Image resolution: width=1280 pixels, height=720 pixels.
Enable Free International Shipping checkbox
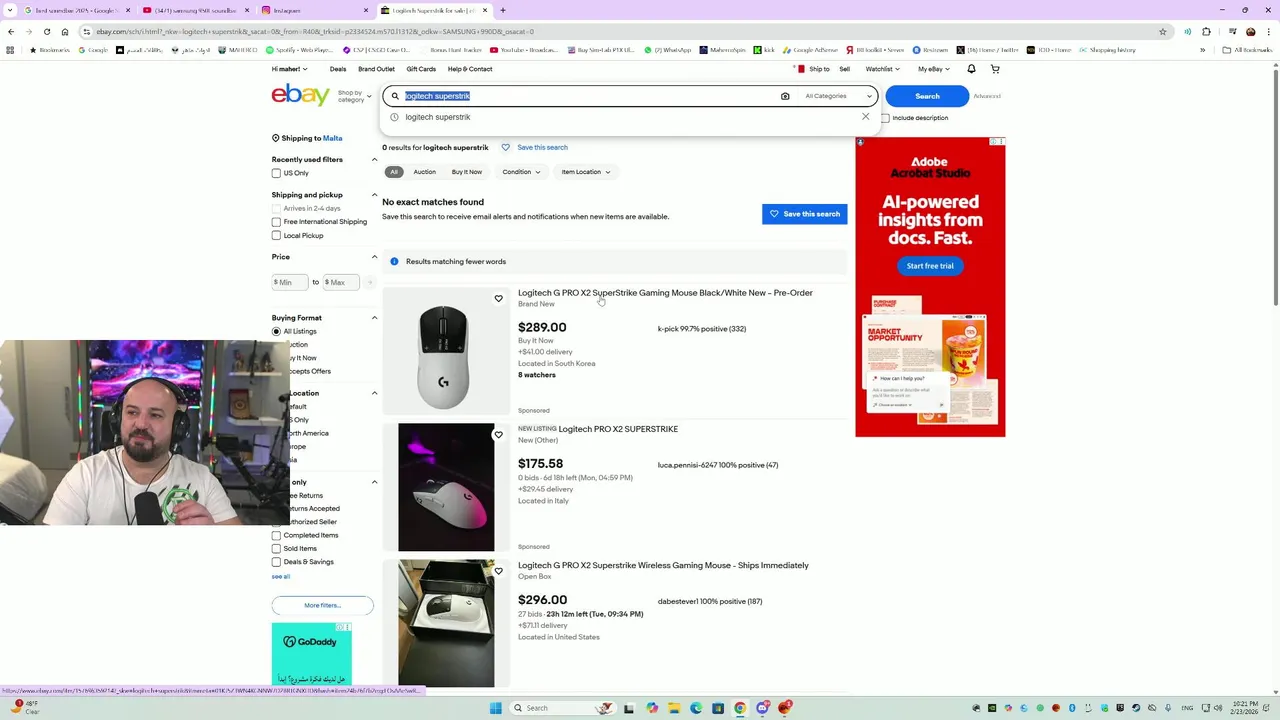(x=276, y=222)
